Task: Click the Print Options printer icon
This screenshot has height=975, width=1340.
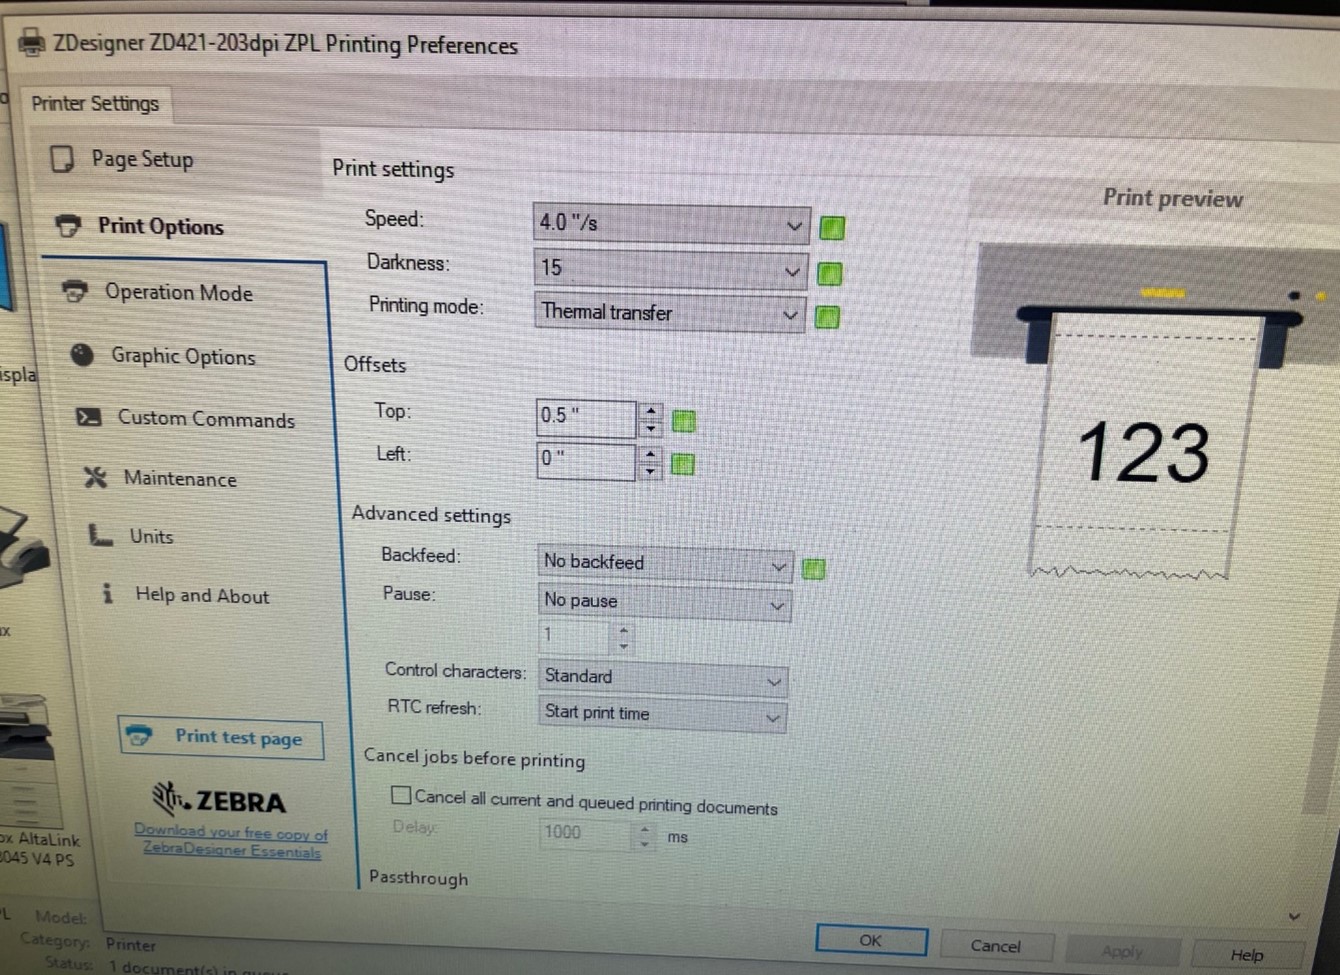Action: tap(68, 226)
